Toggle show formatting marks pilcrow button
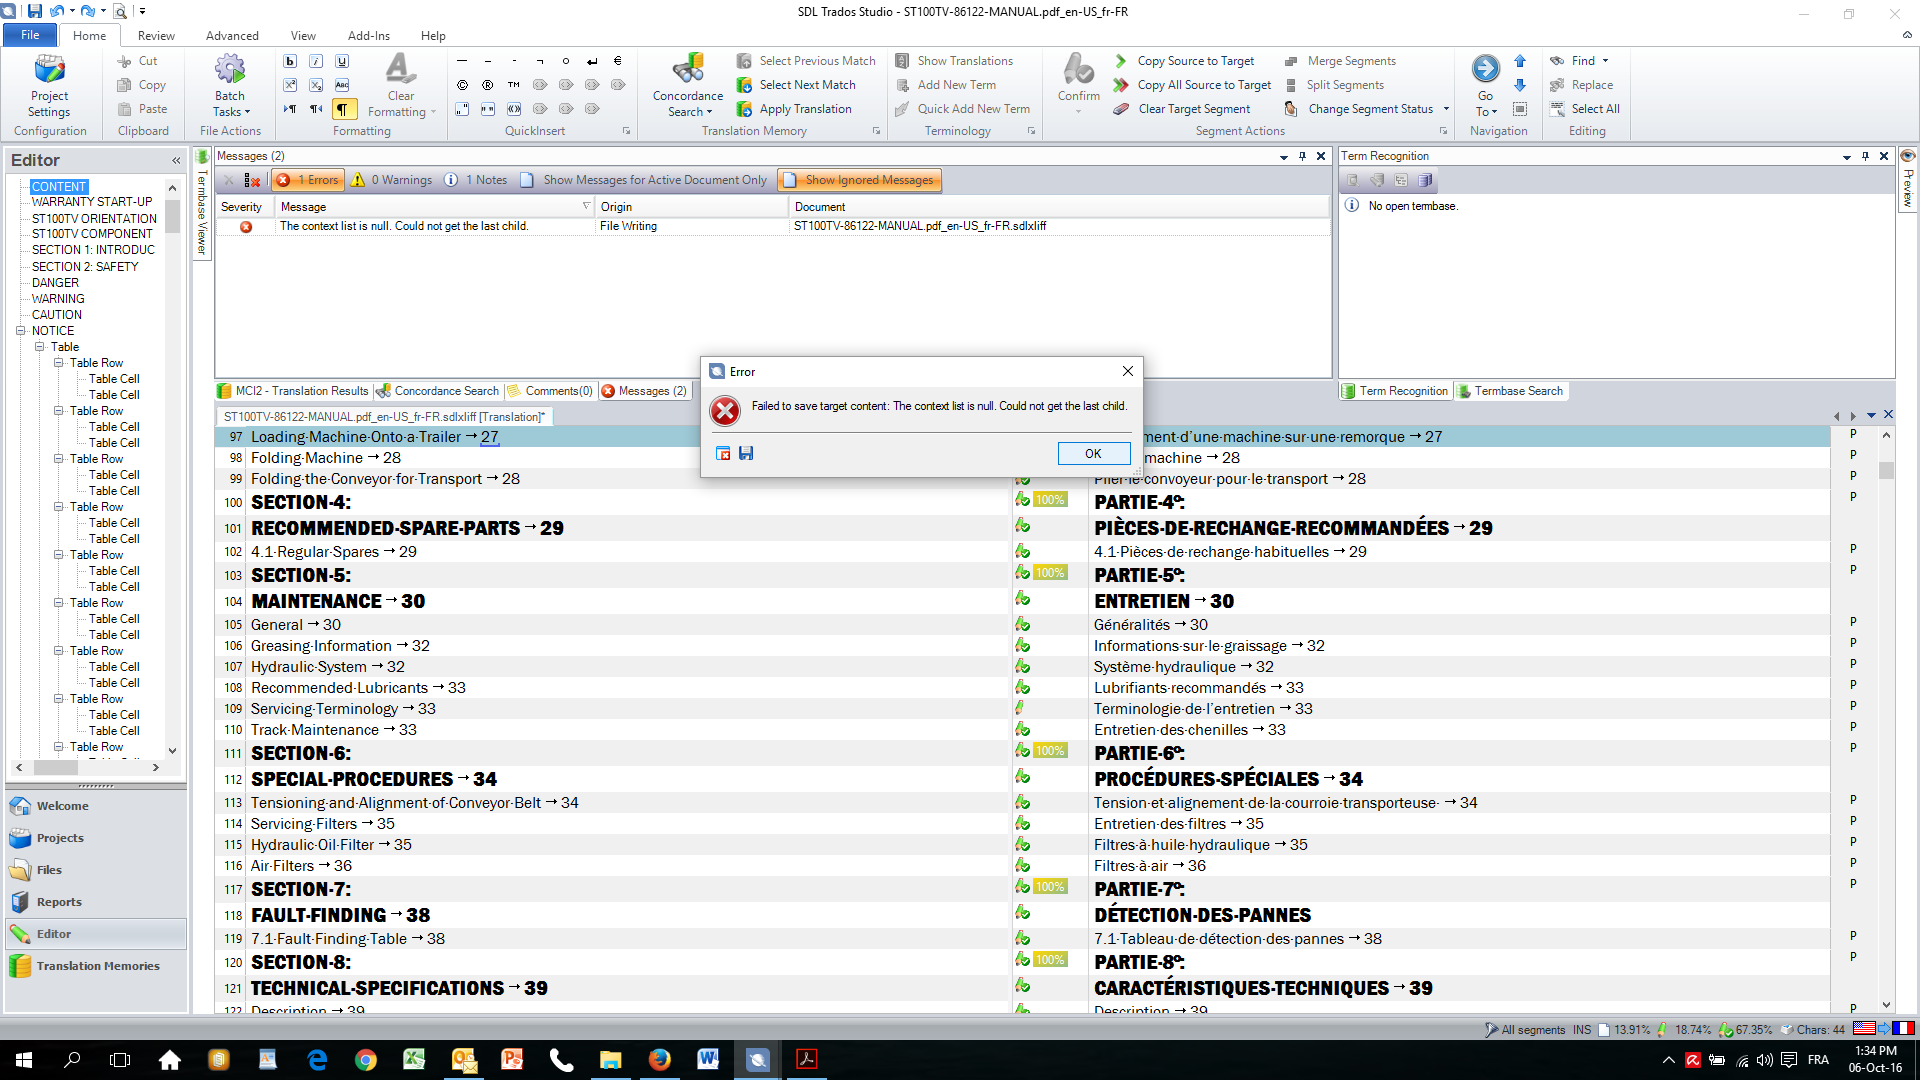The image size is (1920, 1080). coord(342,109)
